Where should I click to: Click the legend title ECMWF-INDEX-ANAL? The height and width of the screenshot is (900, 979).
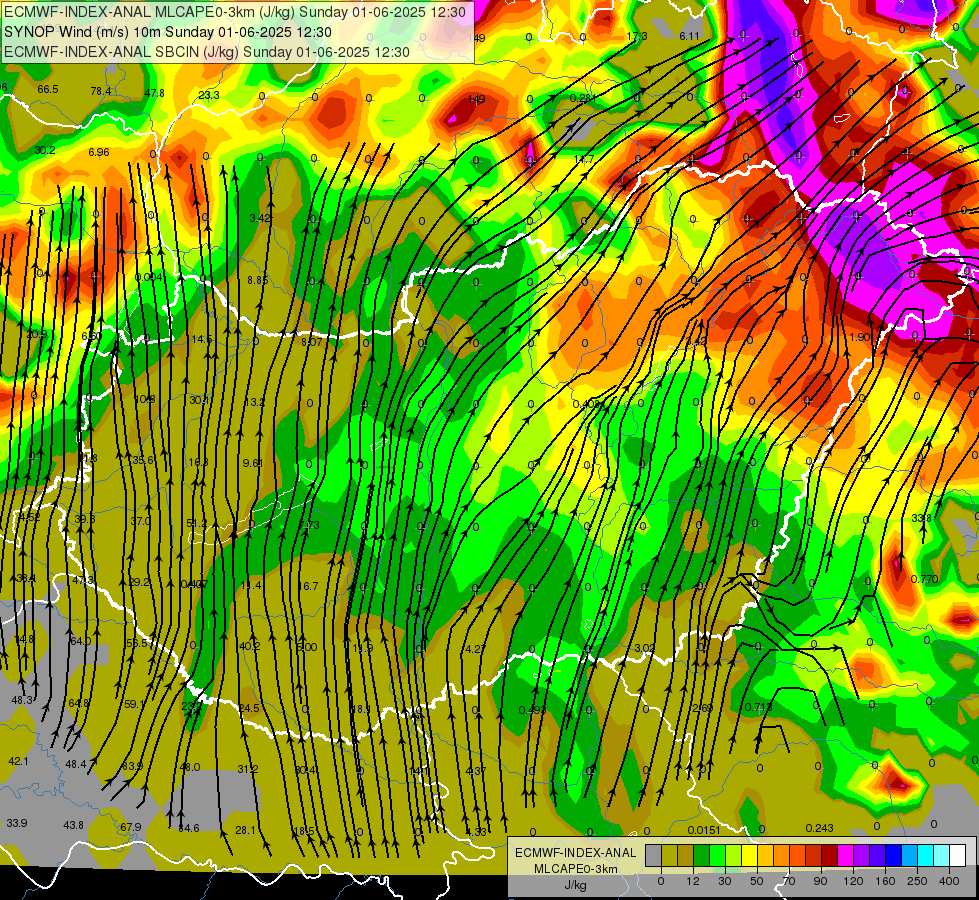tap(576, 853)
